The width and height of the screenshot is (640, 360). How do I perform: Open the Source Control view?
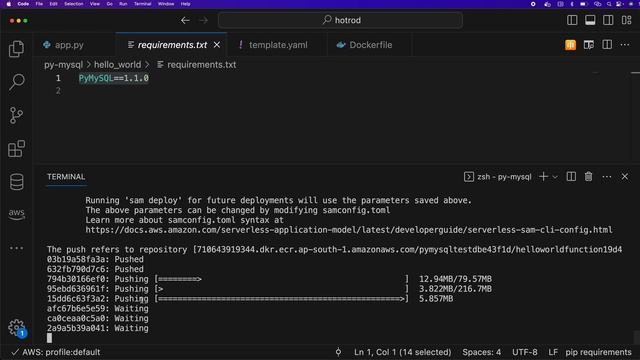pos(16,116)
